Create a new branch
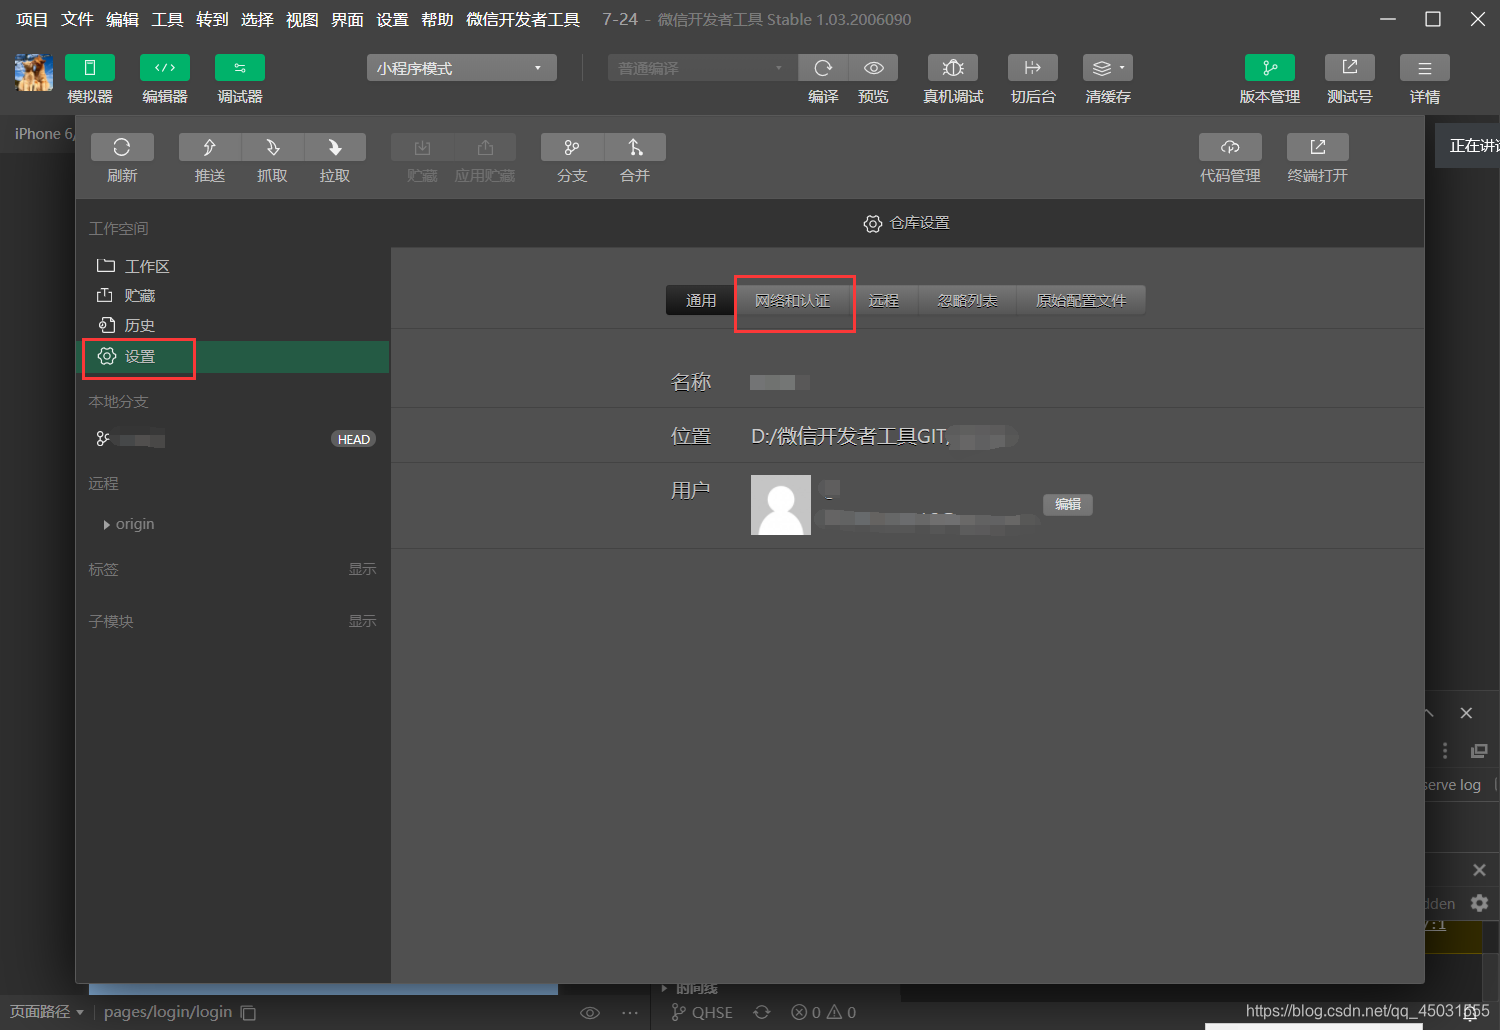1500x1030 pixels. tap(572, 147)
